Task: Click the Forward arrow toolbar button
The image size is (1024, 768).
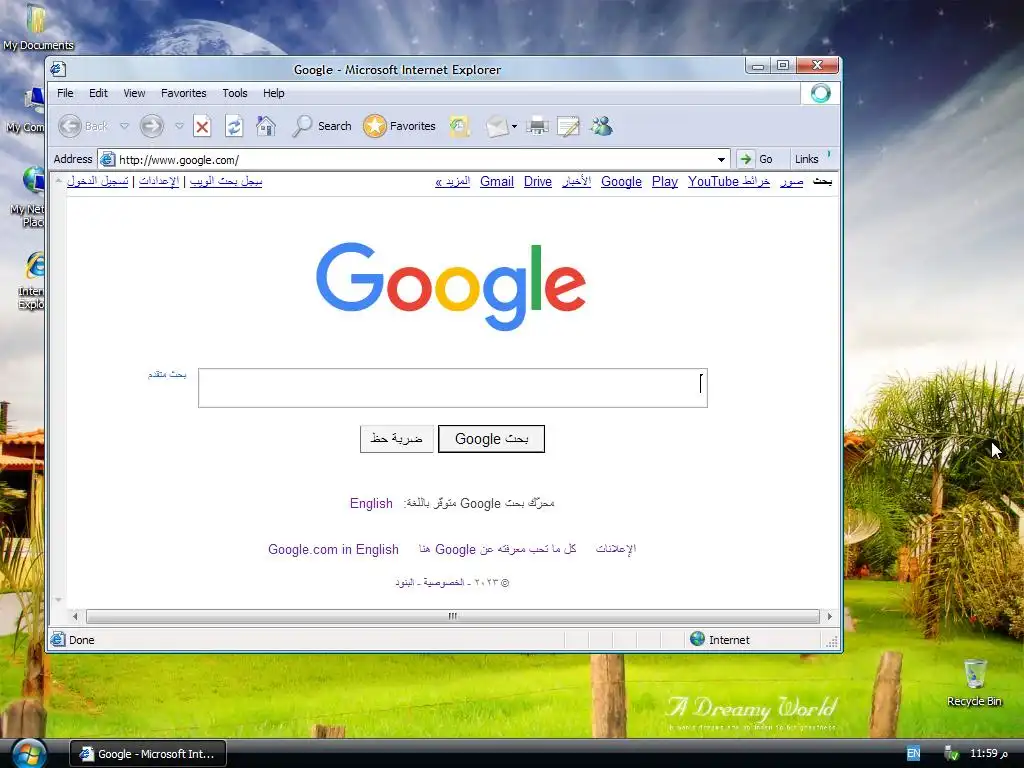Action: pyautogui.click(x=152, y=126)
